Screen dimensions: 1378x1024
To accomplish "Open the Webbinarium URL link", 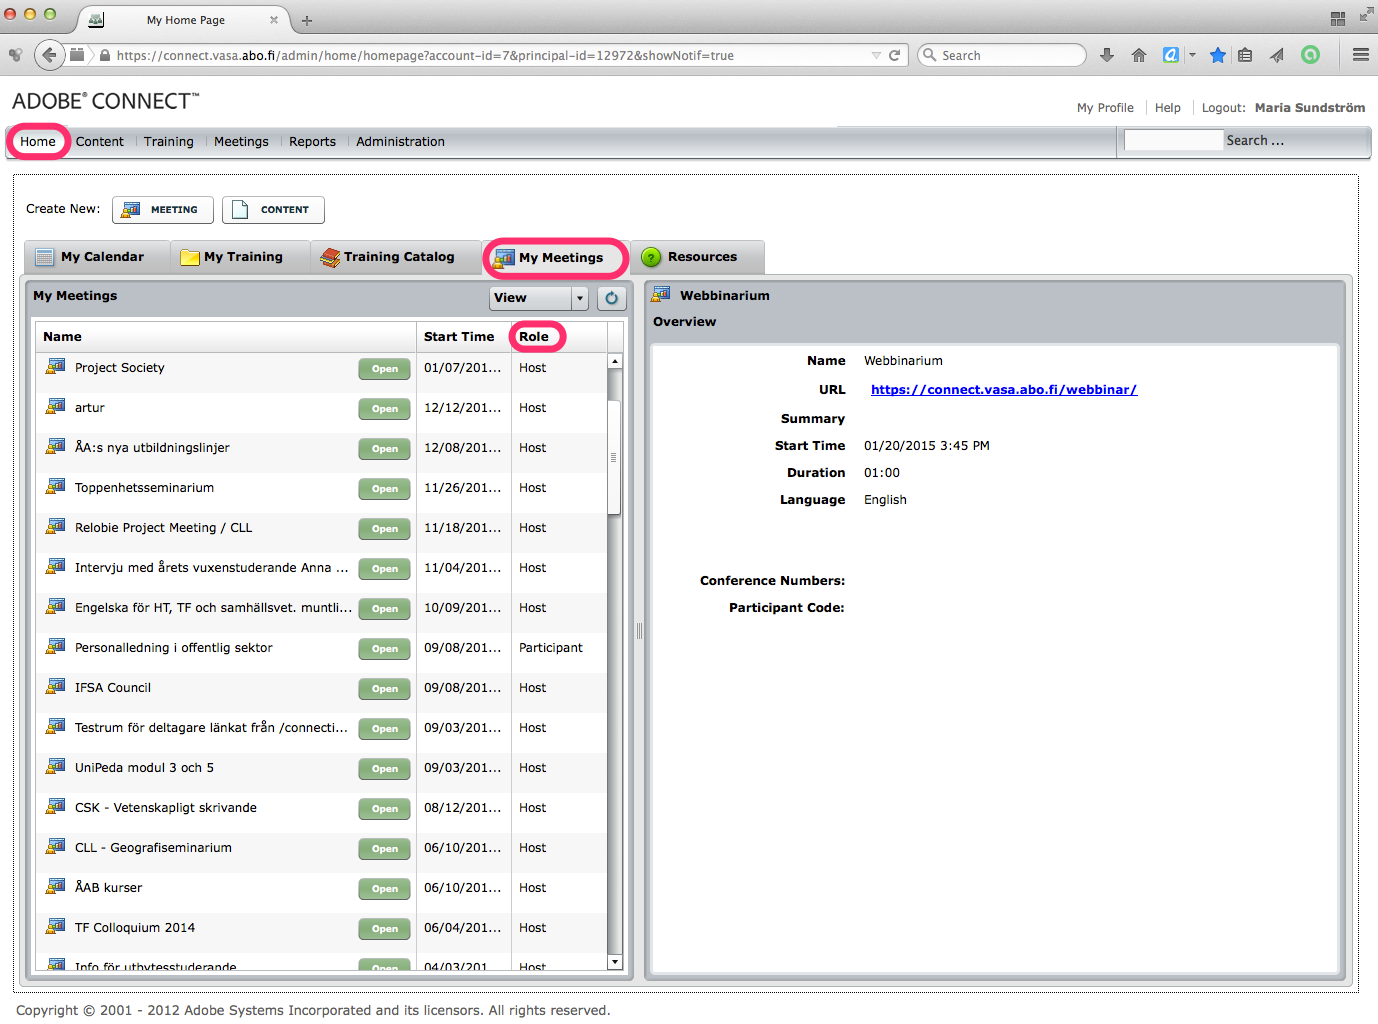I will 1004,390.
